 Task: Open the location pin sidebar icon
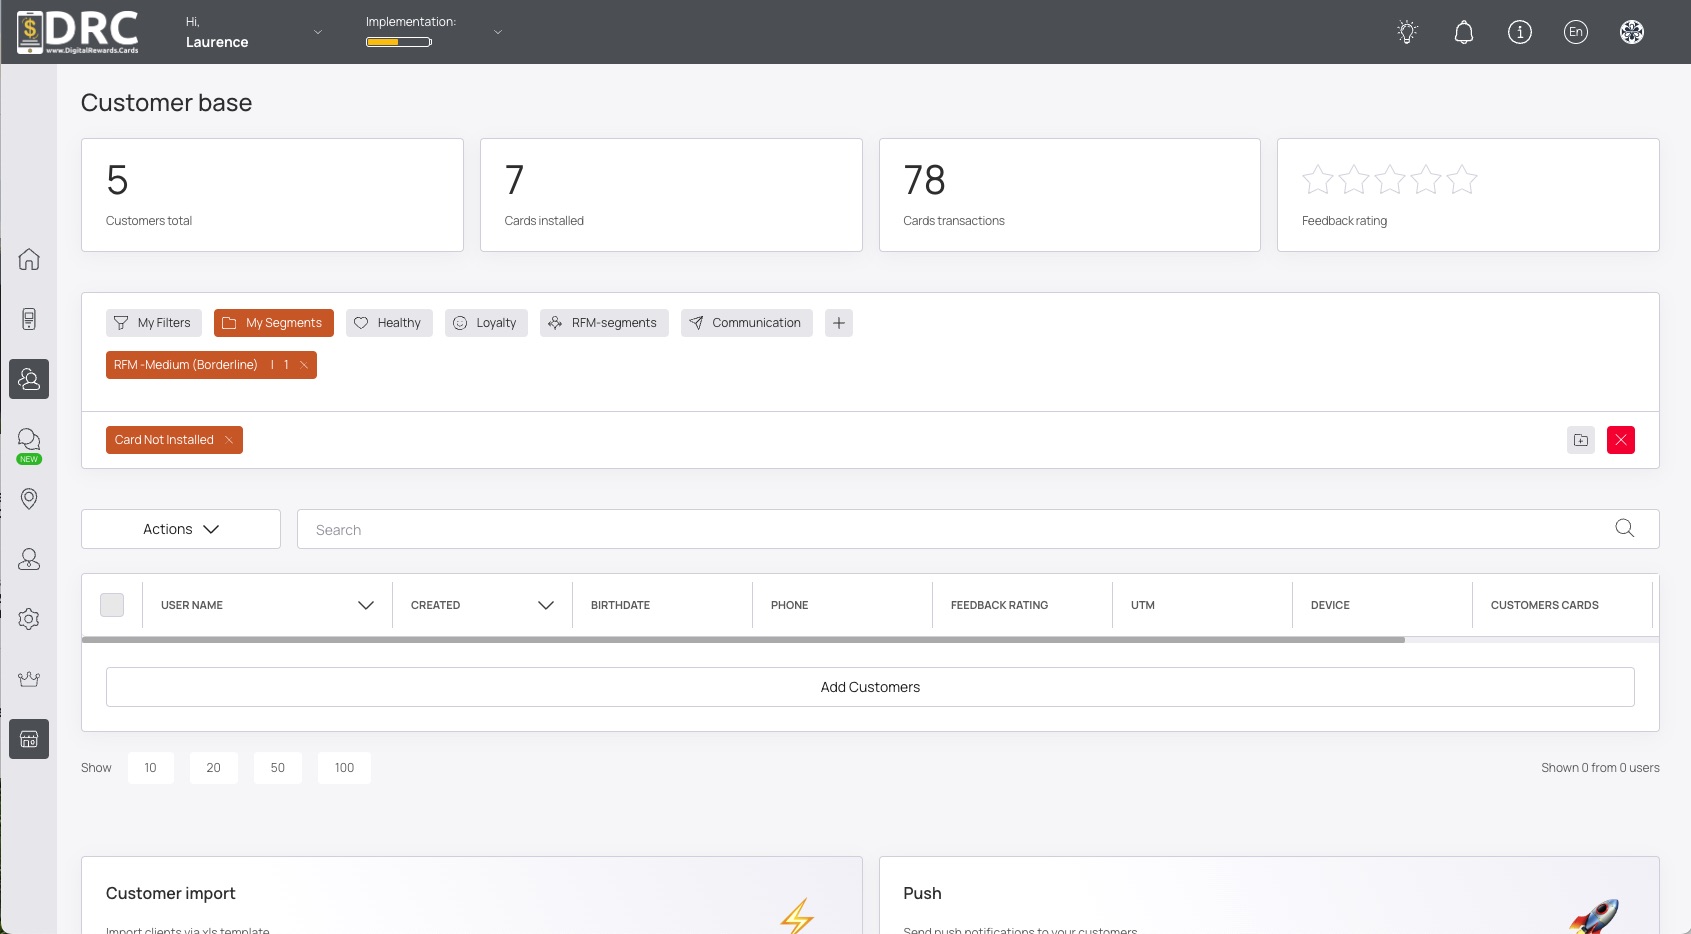(x=29, y=499)
